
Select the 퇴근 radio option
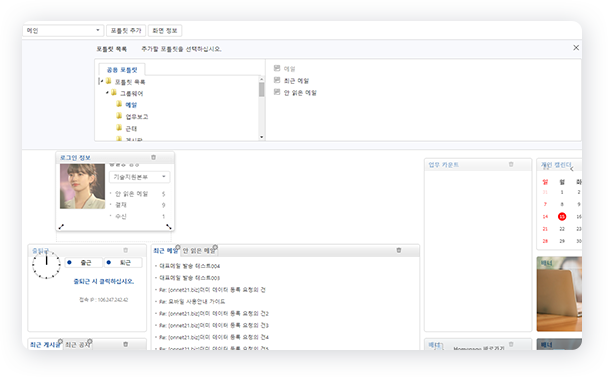point(109,263)
